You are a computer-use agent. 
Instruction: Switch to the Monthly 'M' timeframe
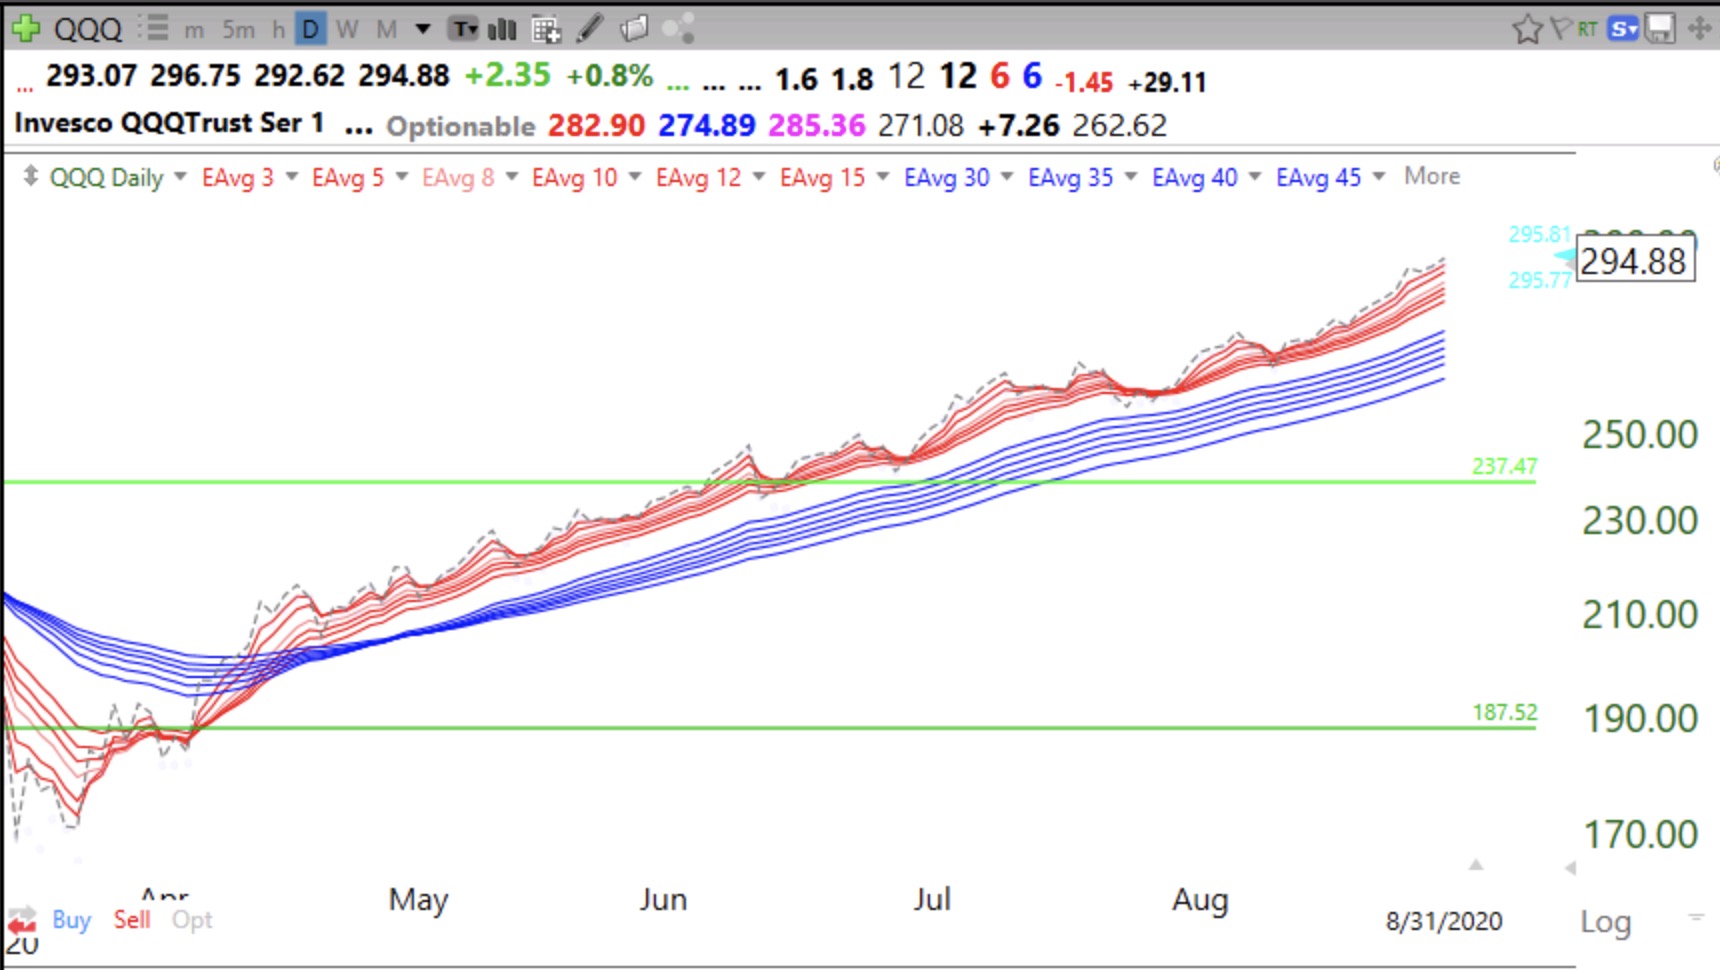point(387,30)
